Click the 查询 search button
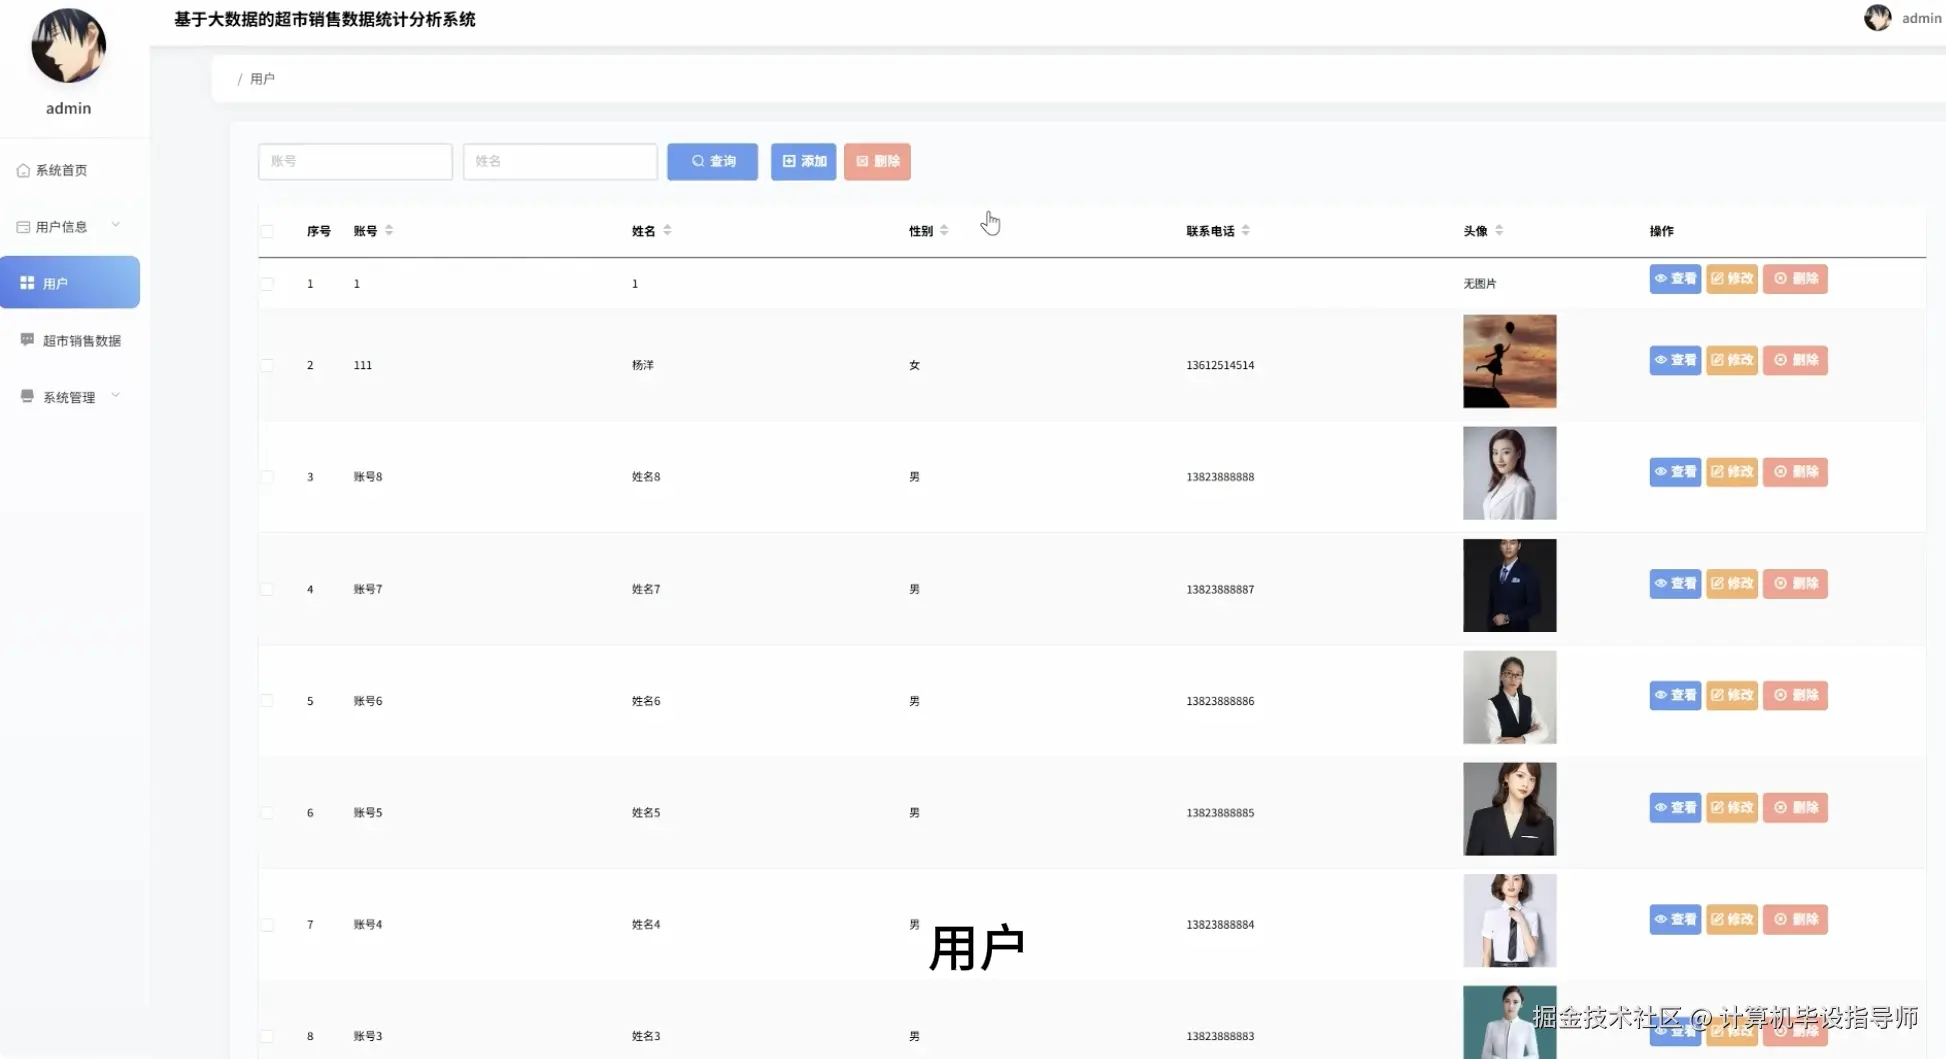The height and width of the screenshot is (1059, 1946). 712,161
